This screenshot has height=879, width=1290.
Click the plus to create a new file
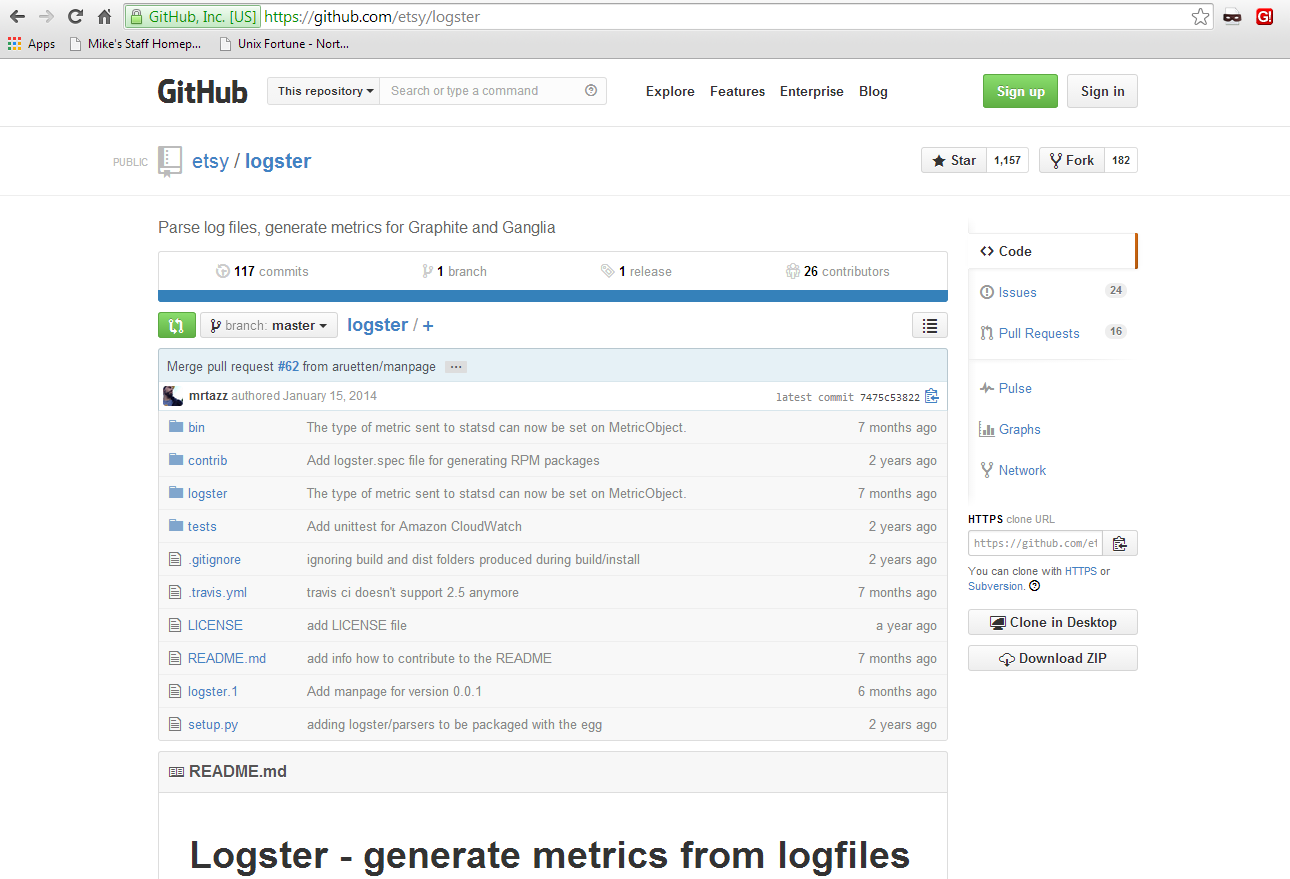point(428,326)
